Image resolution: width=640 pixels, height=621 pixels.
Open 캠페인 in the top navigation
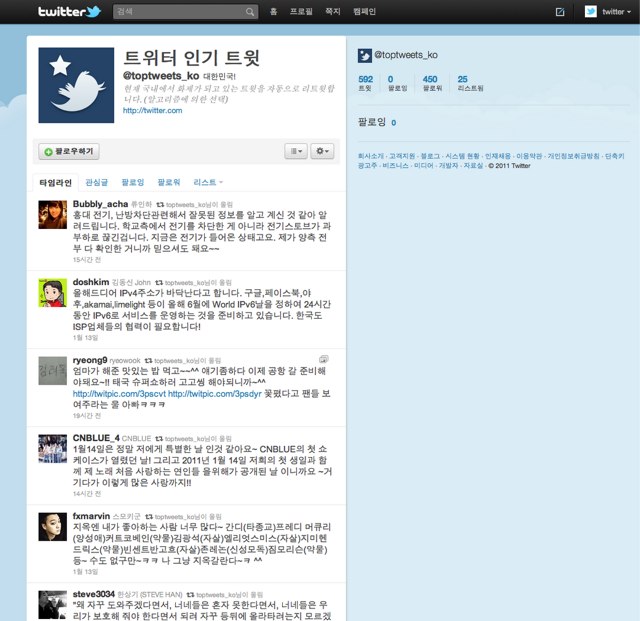pos(364,11)
